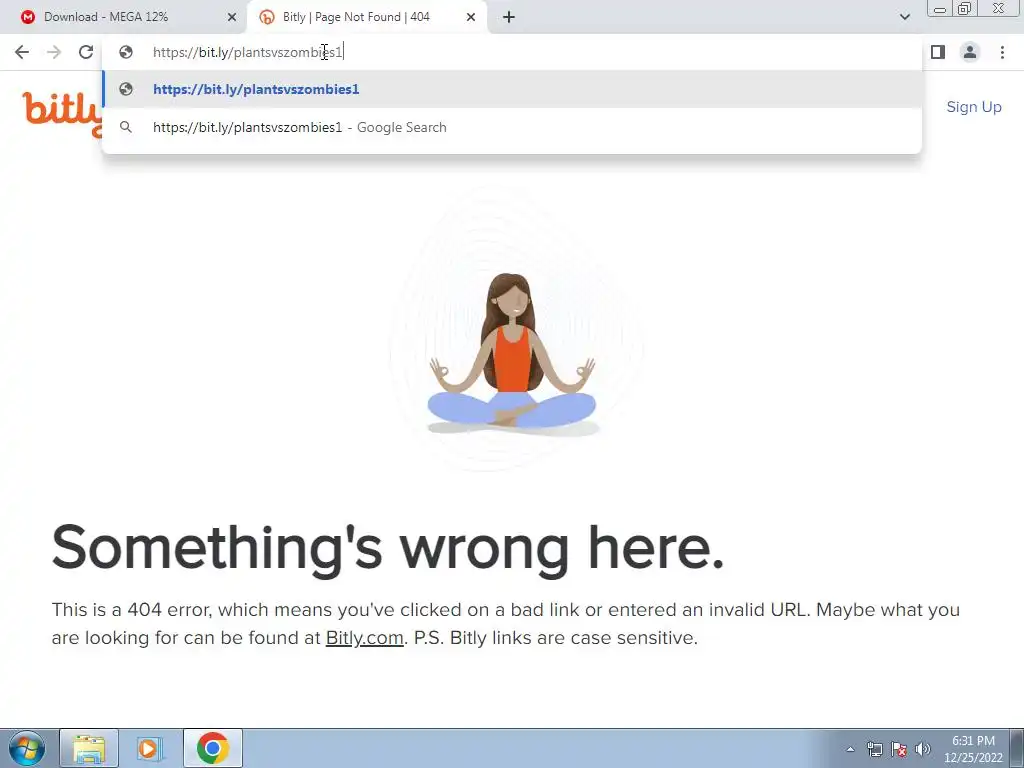Open the Chrome profile avatar

pyautogui.click(x=970, y=52)
